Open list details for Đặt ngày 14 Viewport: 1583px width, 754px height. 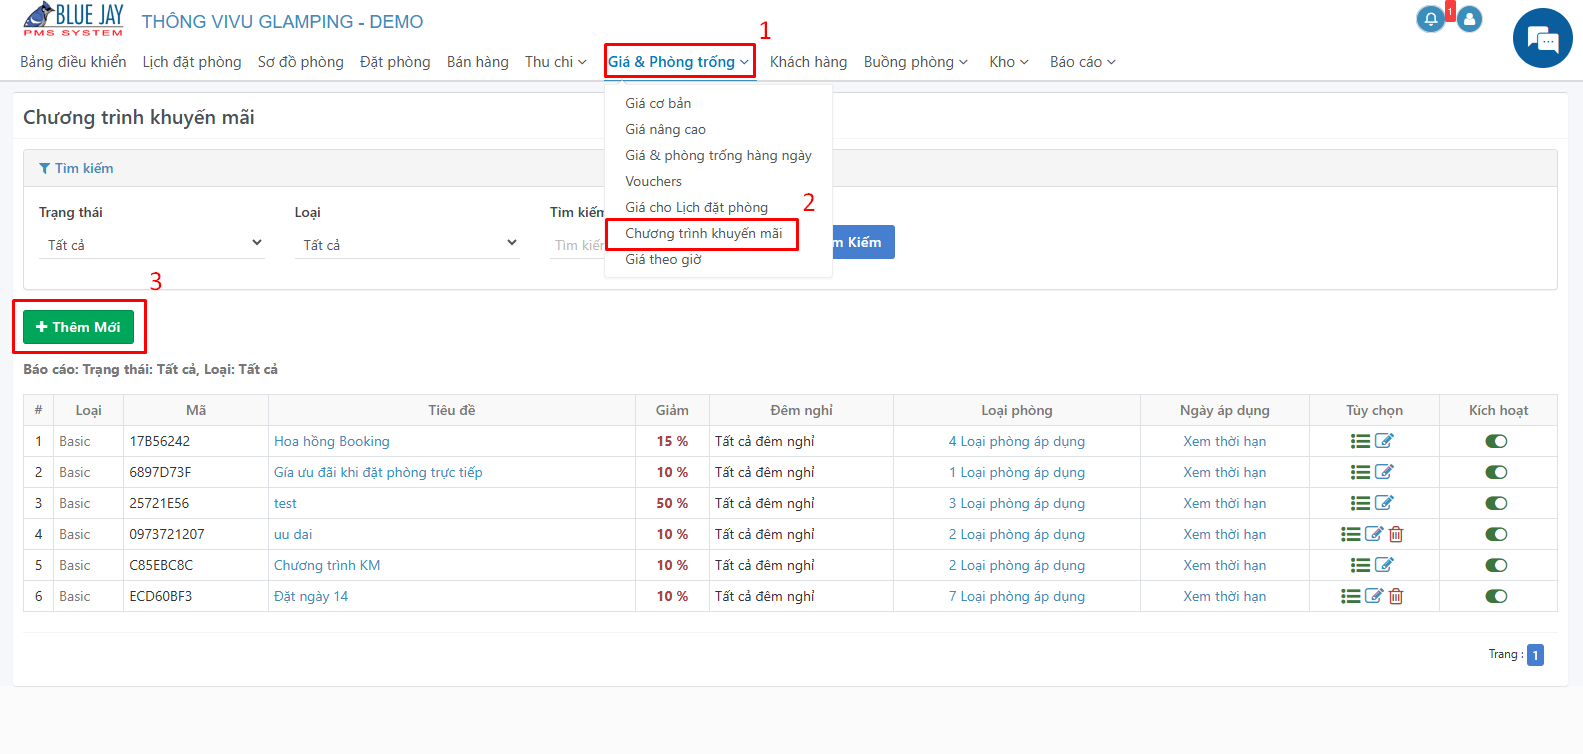pos(1351,596)
